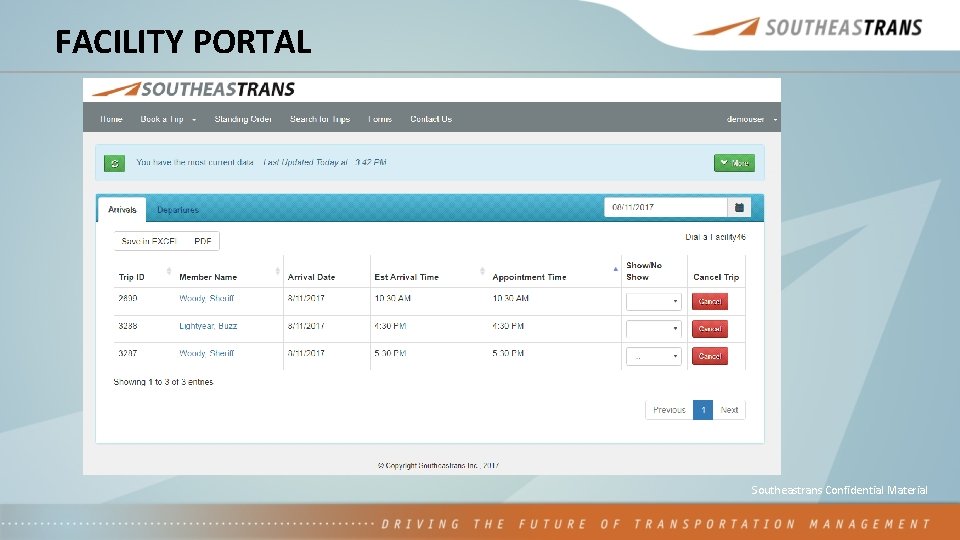Cancel trip 3238
This screenshot has width=960, height=540.
click(710, 329)
